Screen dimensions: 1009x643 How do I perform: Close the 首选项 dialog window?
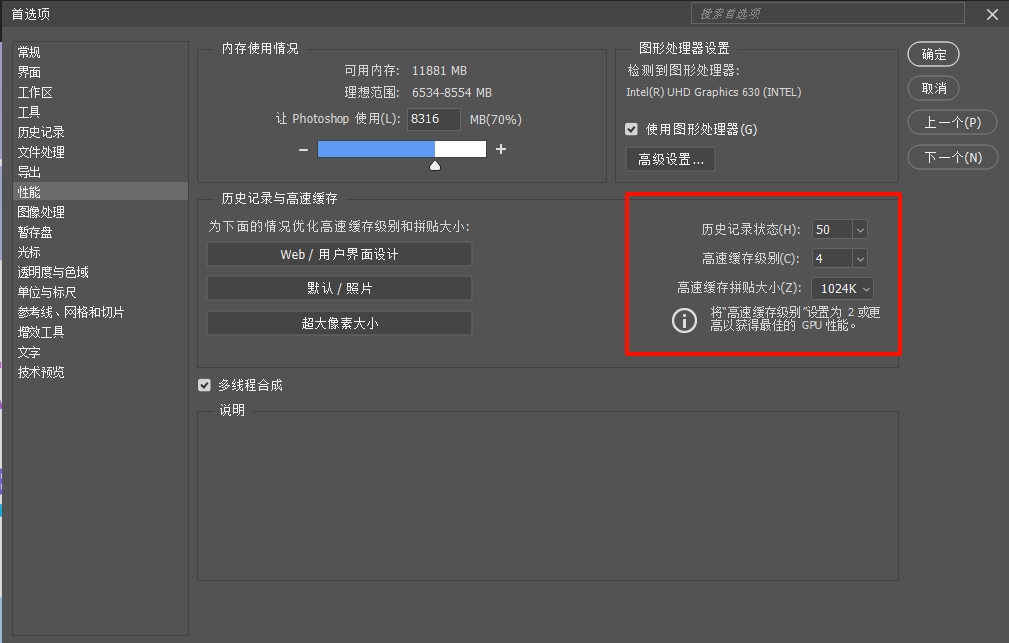tap(991, 14)
